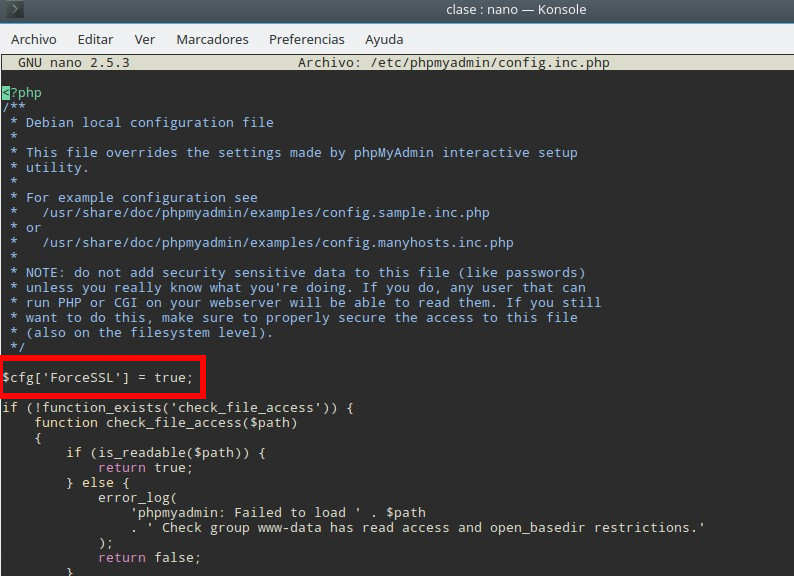
Task: Click the 'utility.' comment line
Action: click(x=50, y=168)
